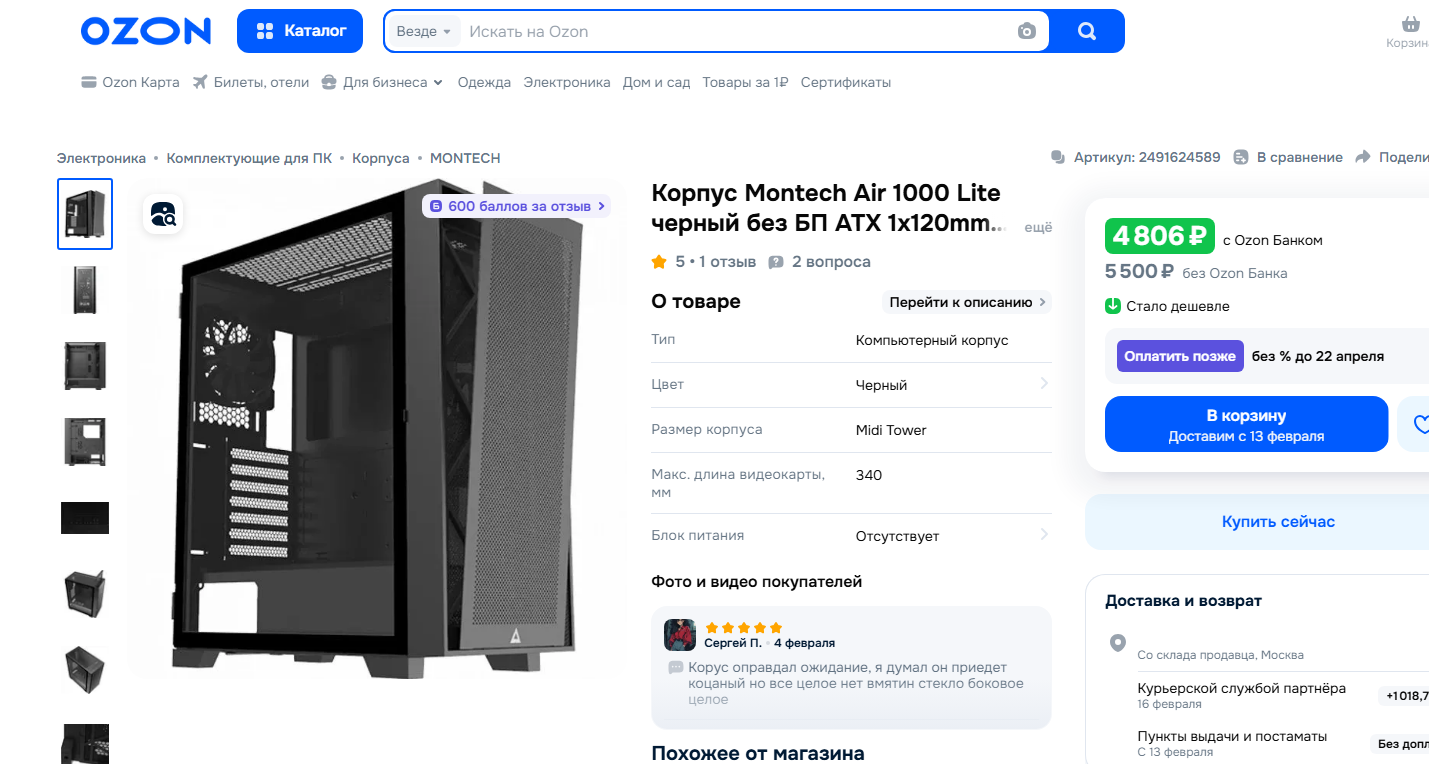
Task: Open the OZON home logo
Action: (x=146, y=31)
